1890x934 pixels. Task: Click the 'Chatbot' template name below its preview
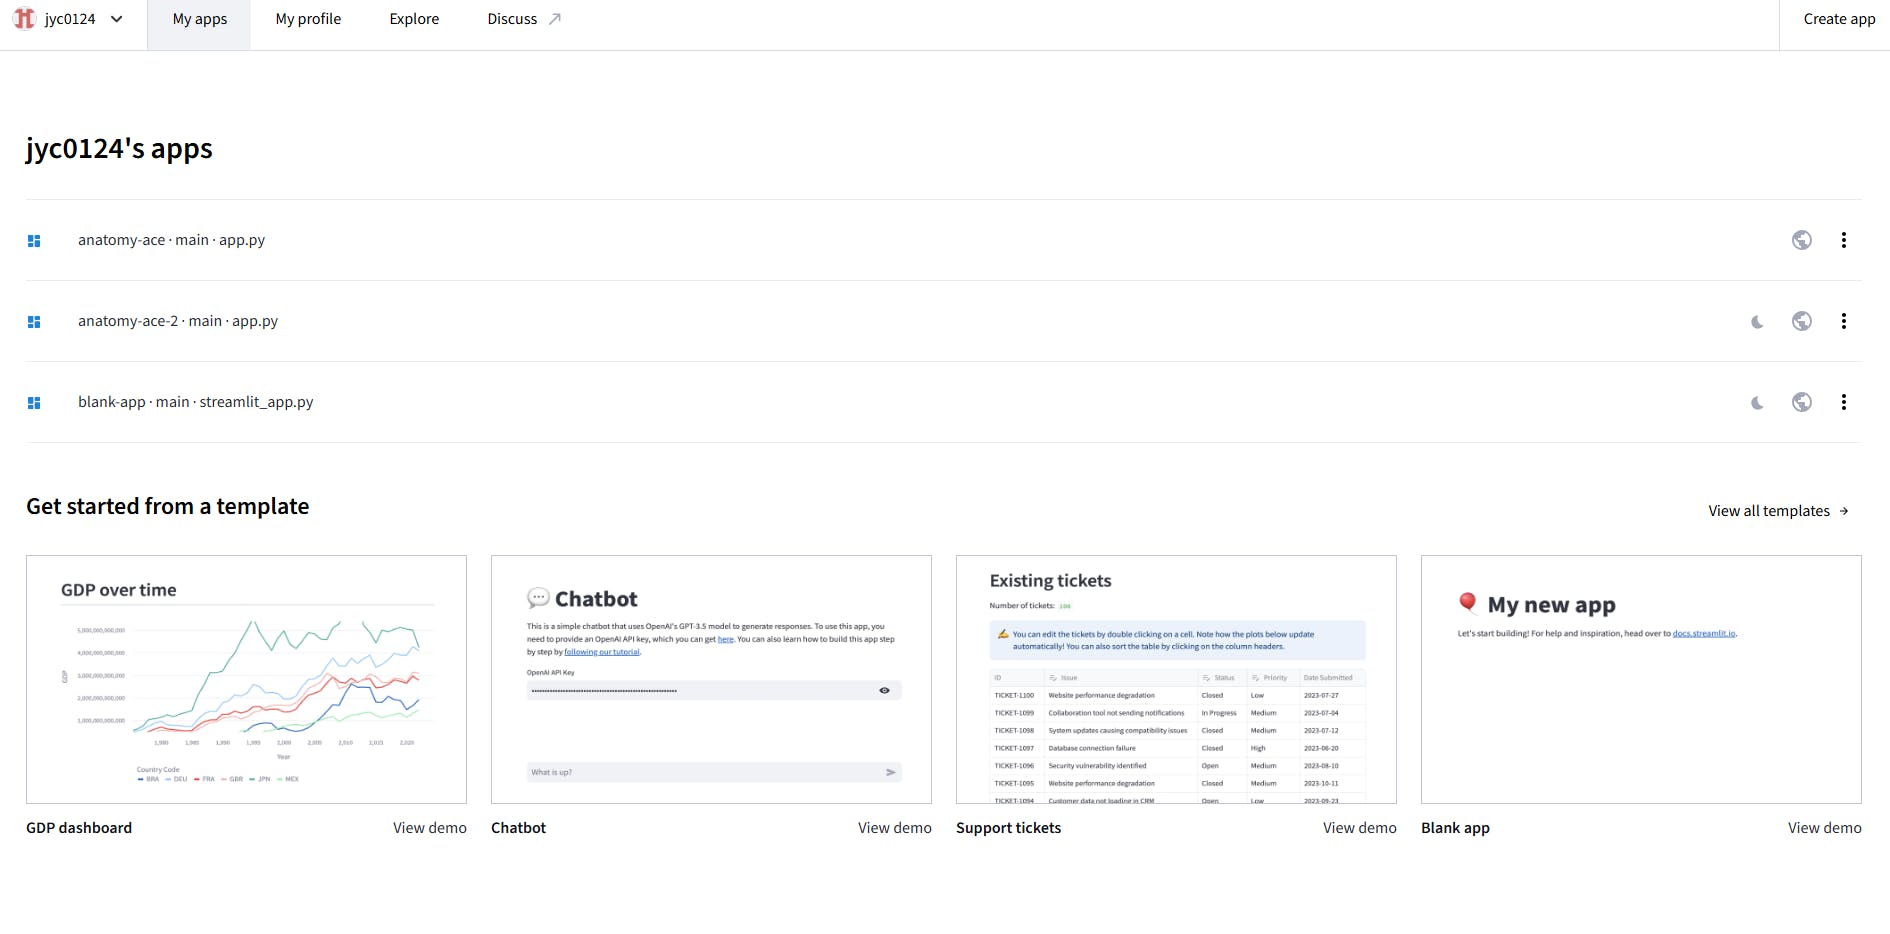tap(518, 828)
